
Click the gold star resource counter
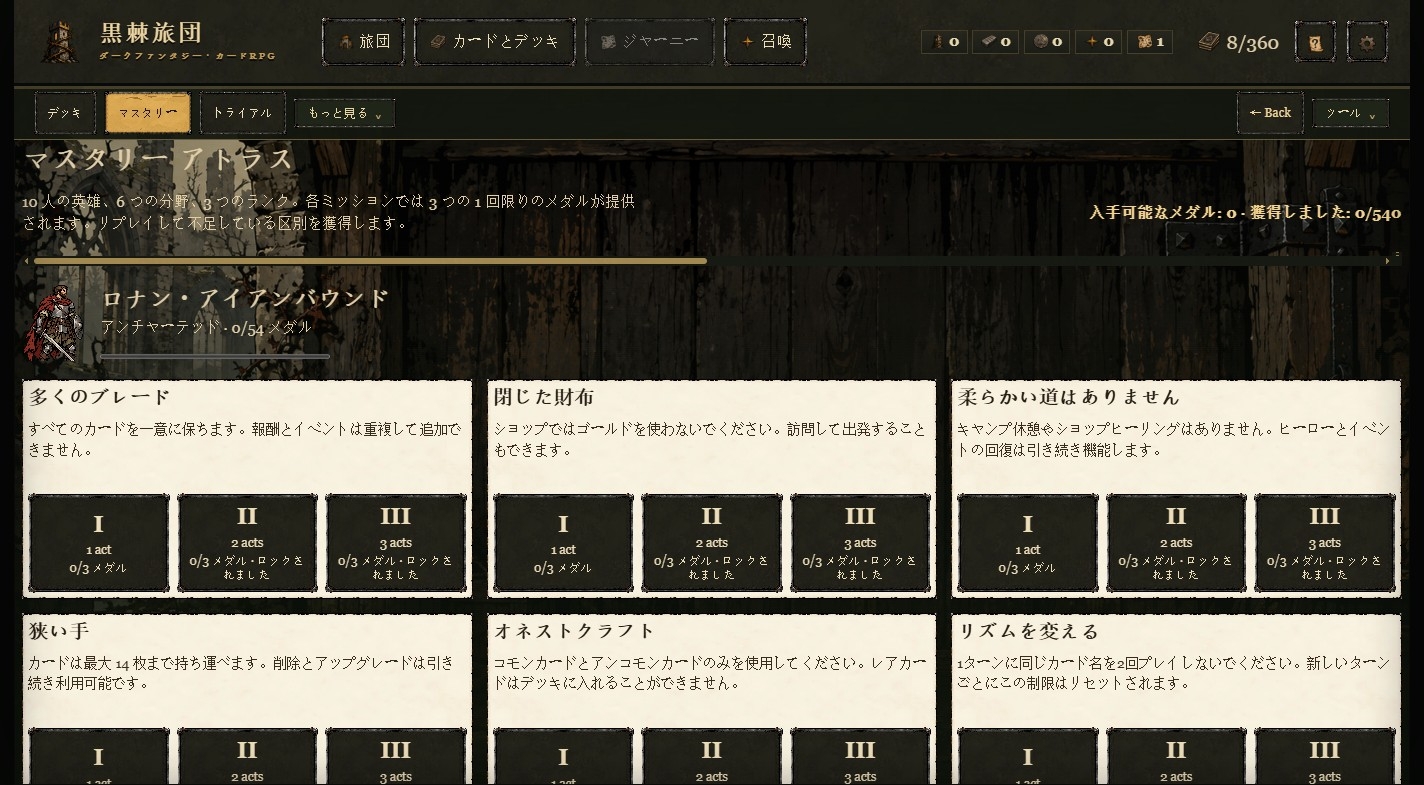pyautogui.click(x=1099, y=42)
